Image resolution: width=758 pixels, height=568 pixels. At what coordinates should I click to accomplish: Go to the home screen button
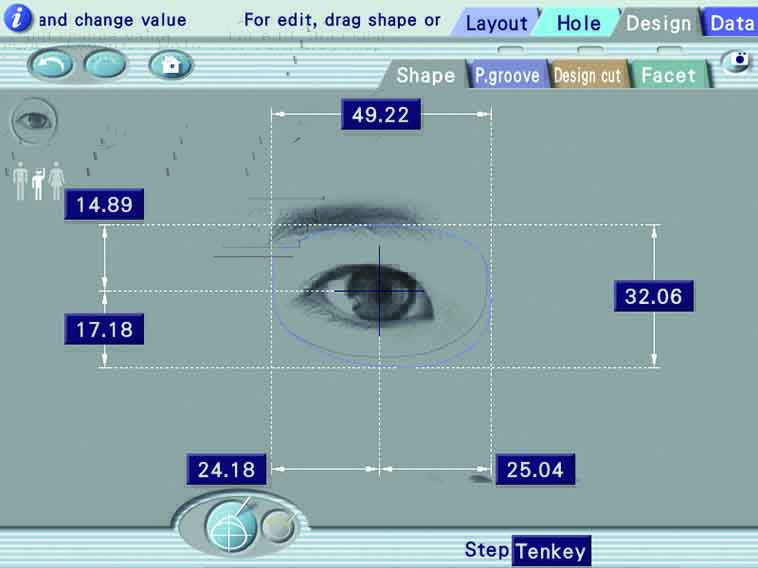[170, 65]
